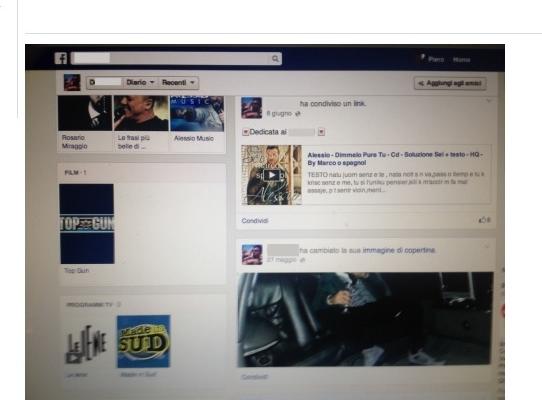Open the Top Gun film poster

click(x=87, y=224)
